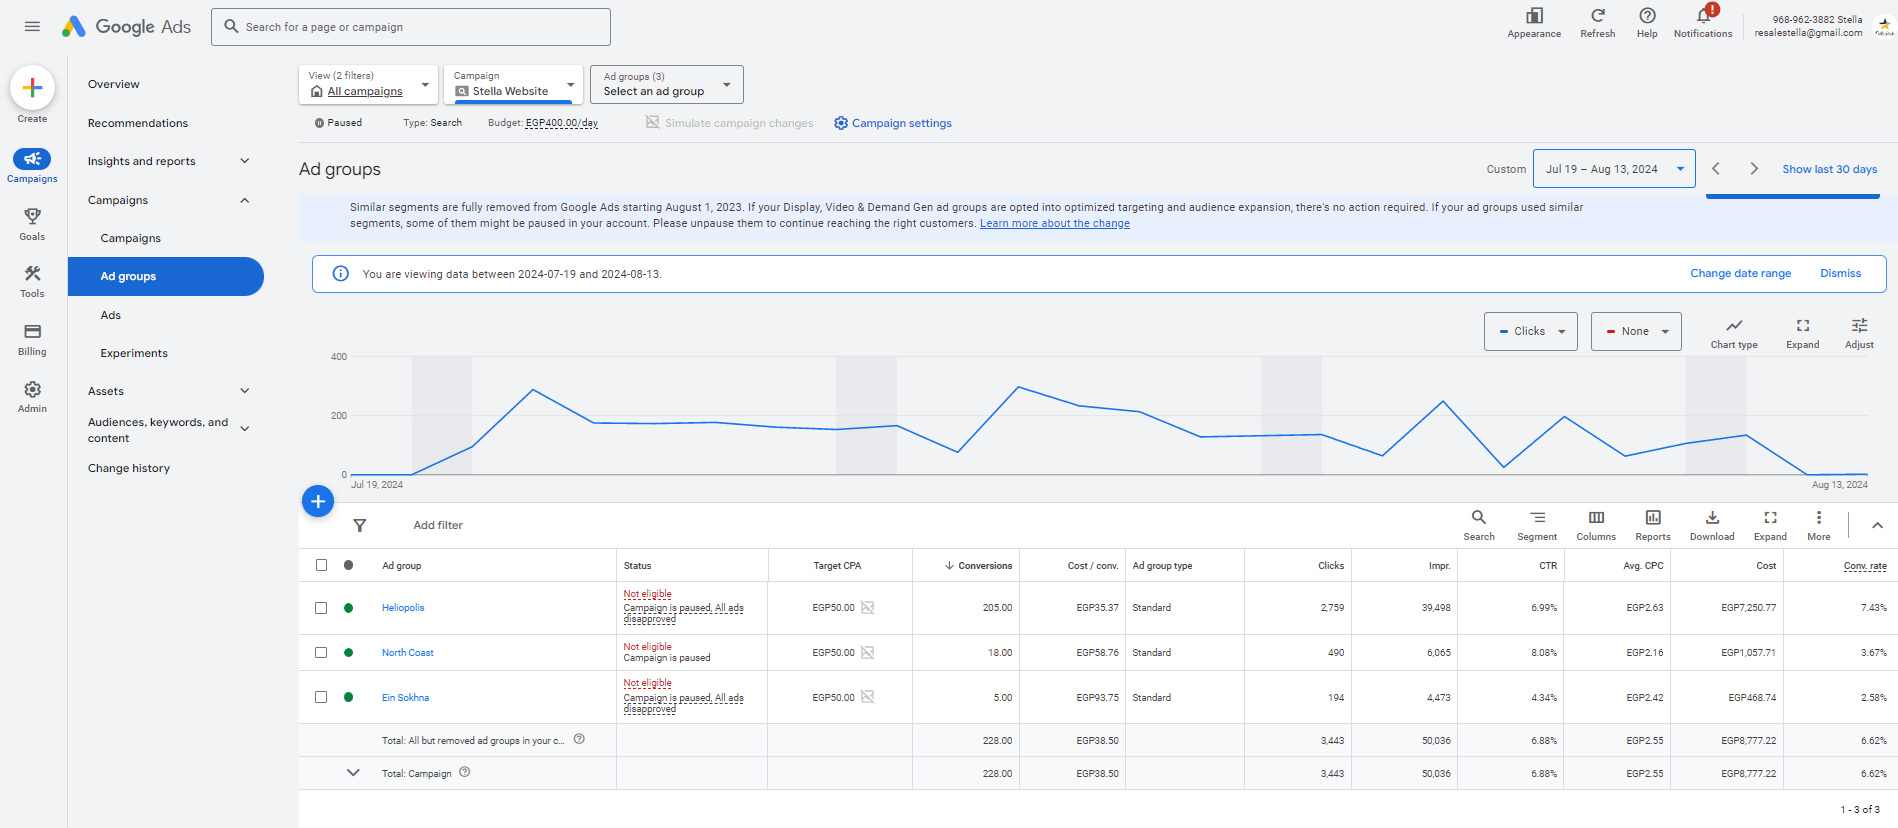This screenshot has width=1898, height=828.
Task: Open Chart type options
Action: 1733,332
